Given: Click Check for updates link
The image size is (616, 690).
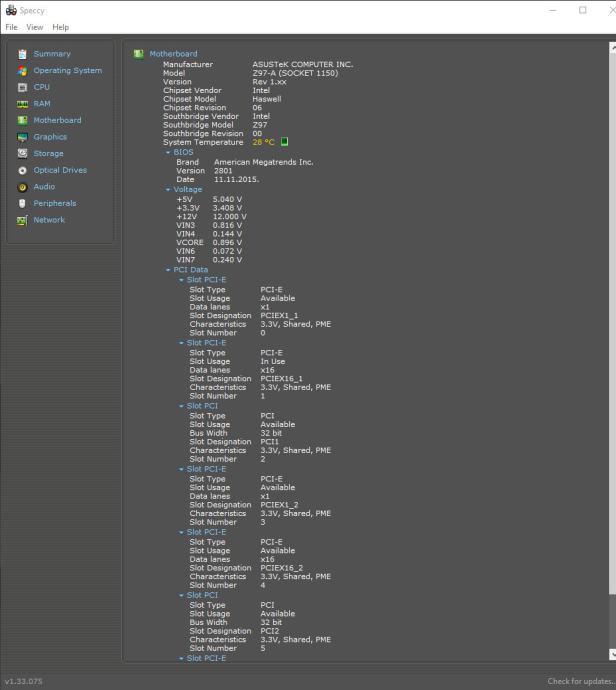Looking at the screenshot, I should (x=581, y=681).
